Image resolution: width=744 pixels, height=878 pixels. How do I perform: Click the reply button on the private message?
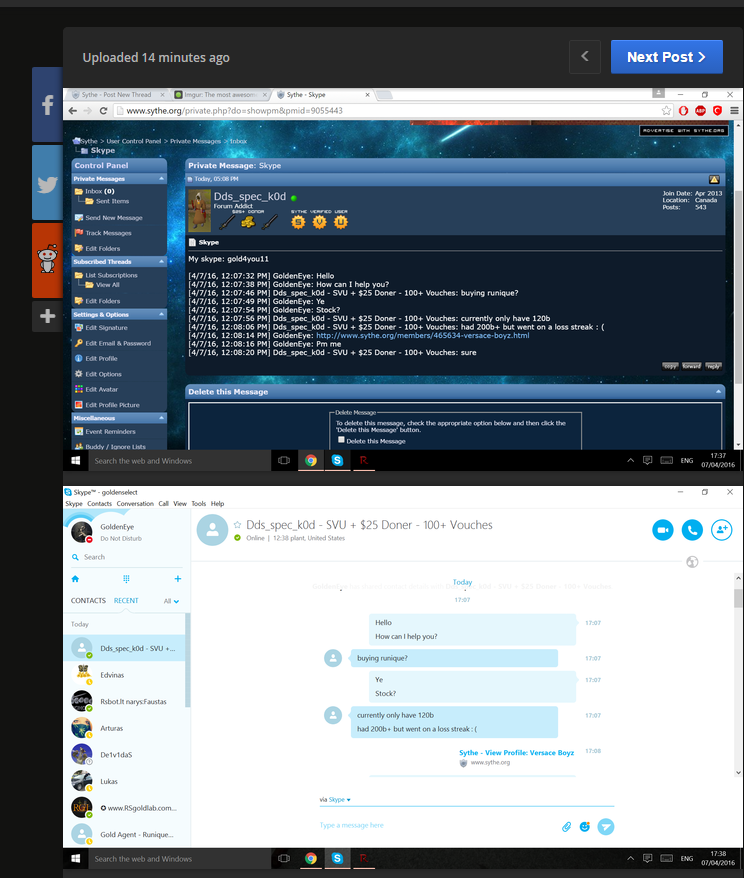click(713, 366)
